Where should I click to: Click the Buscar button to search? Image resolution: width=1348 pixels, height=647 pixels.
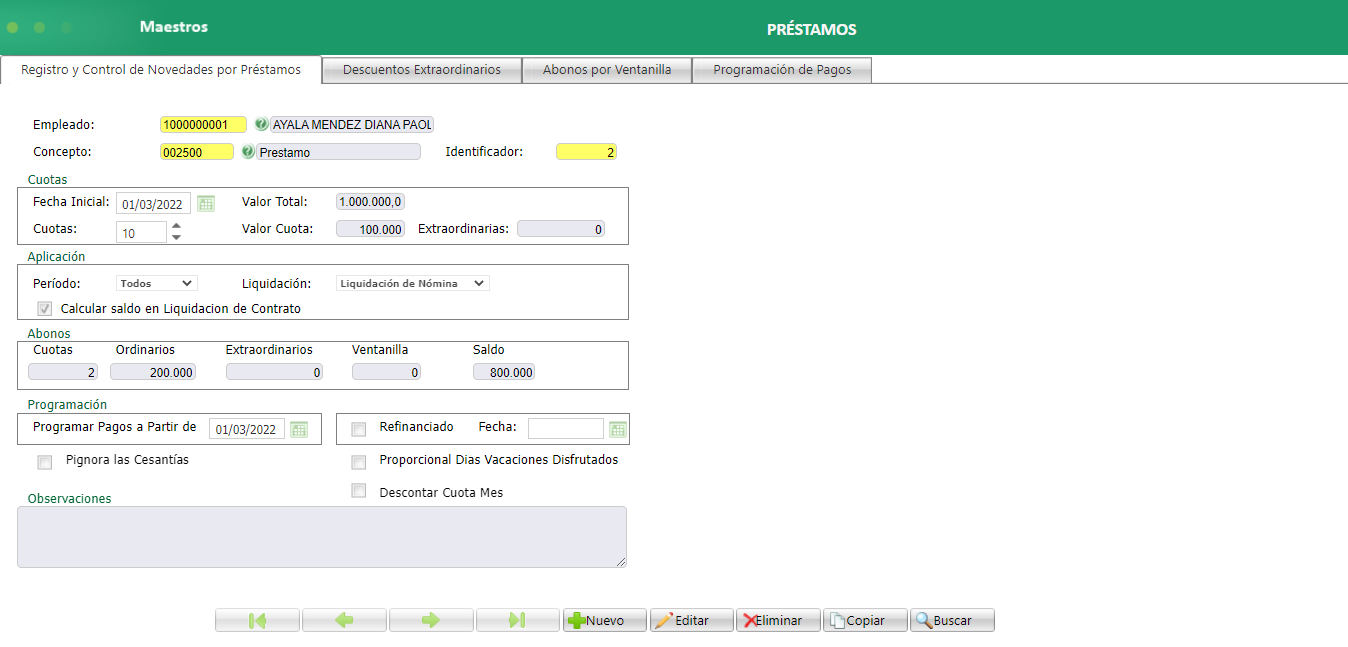[951, 619]
